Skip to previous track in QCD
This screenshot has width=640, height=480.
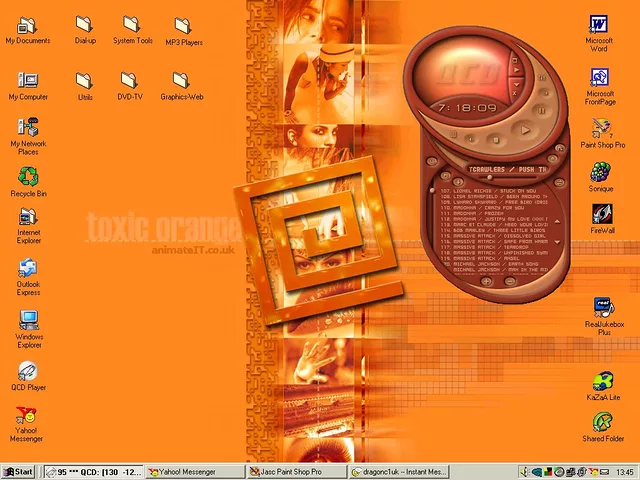[x=470, y=140]
